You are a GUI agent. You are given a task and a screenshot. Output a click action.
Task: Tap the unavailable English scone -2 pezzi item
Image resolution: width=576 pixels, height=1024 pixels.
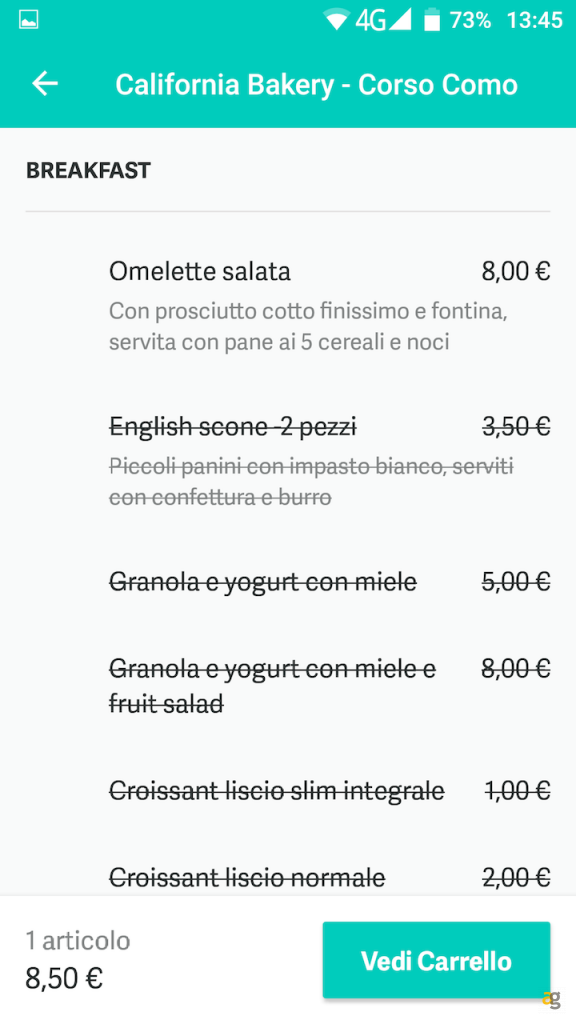pyautogui.click(x=232, y=426)
